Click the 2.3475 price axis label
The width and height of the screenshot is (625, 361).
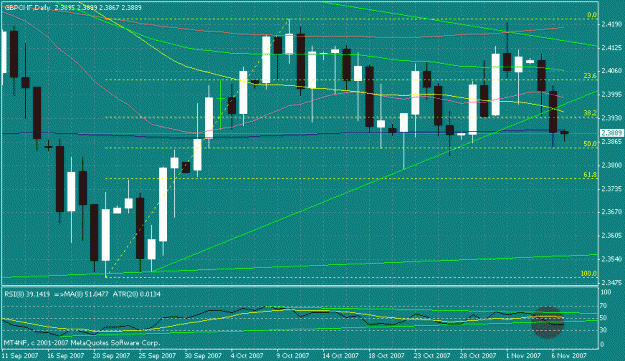pos(612,283)
